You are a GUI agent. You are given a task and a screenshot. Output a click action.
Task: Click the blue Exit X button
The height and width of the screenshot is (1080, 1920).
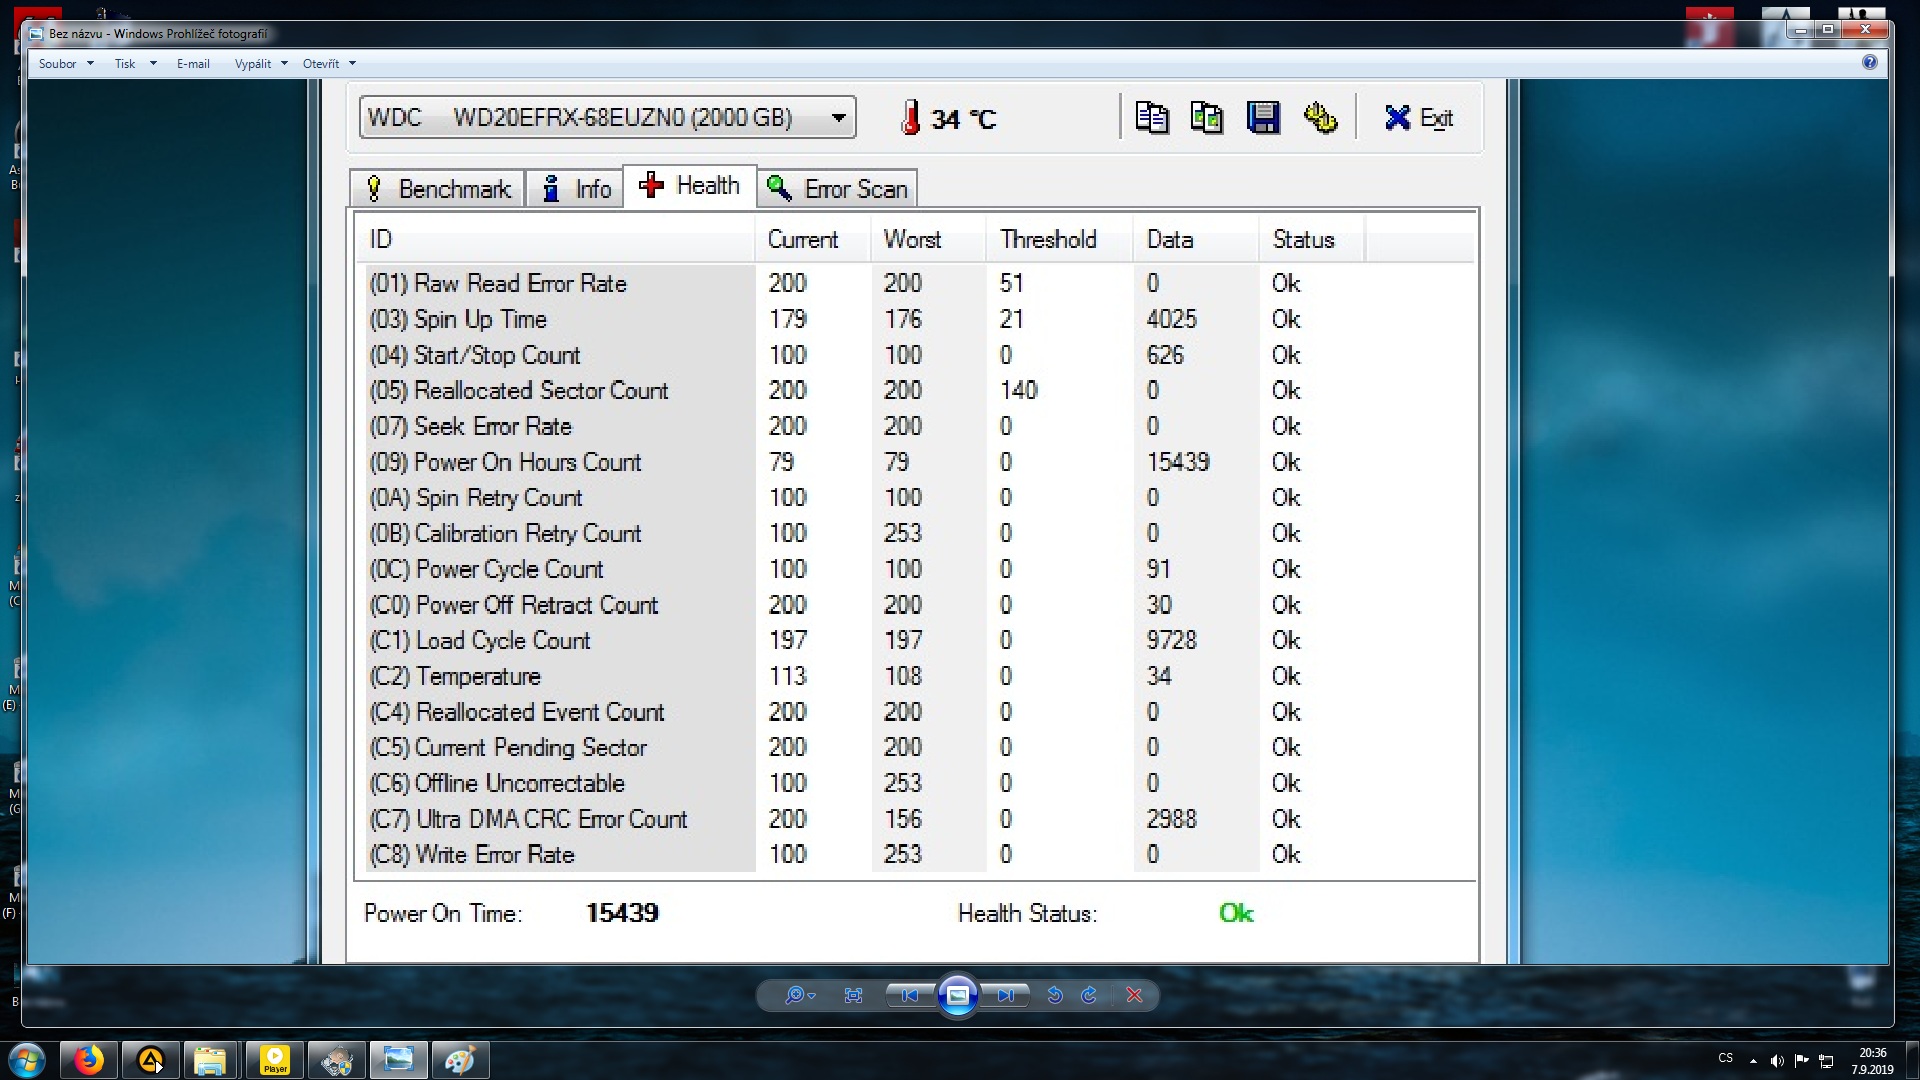coord(1418,118)
